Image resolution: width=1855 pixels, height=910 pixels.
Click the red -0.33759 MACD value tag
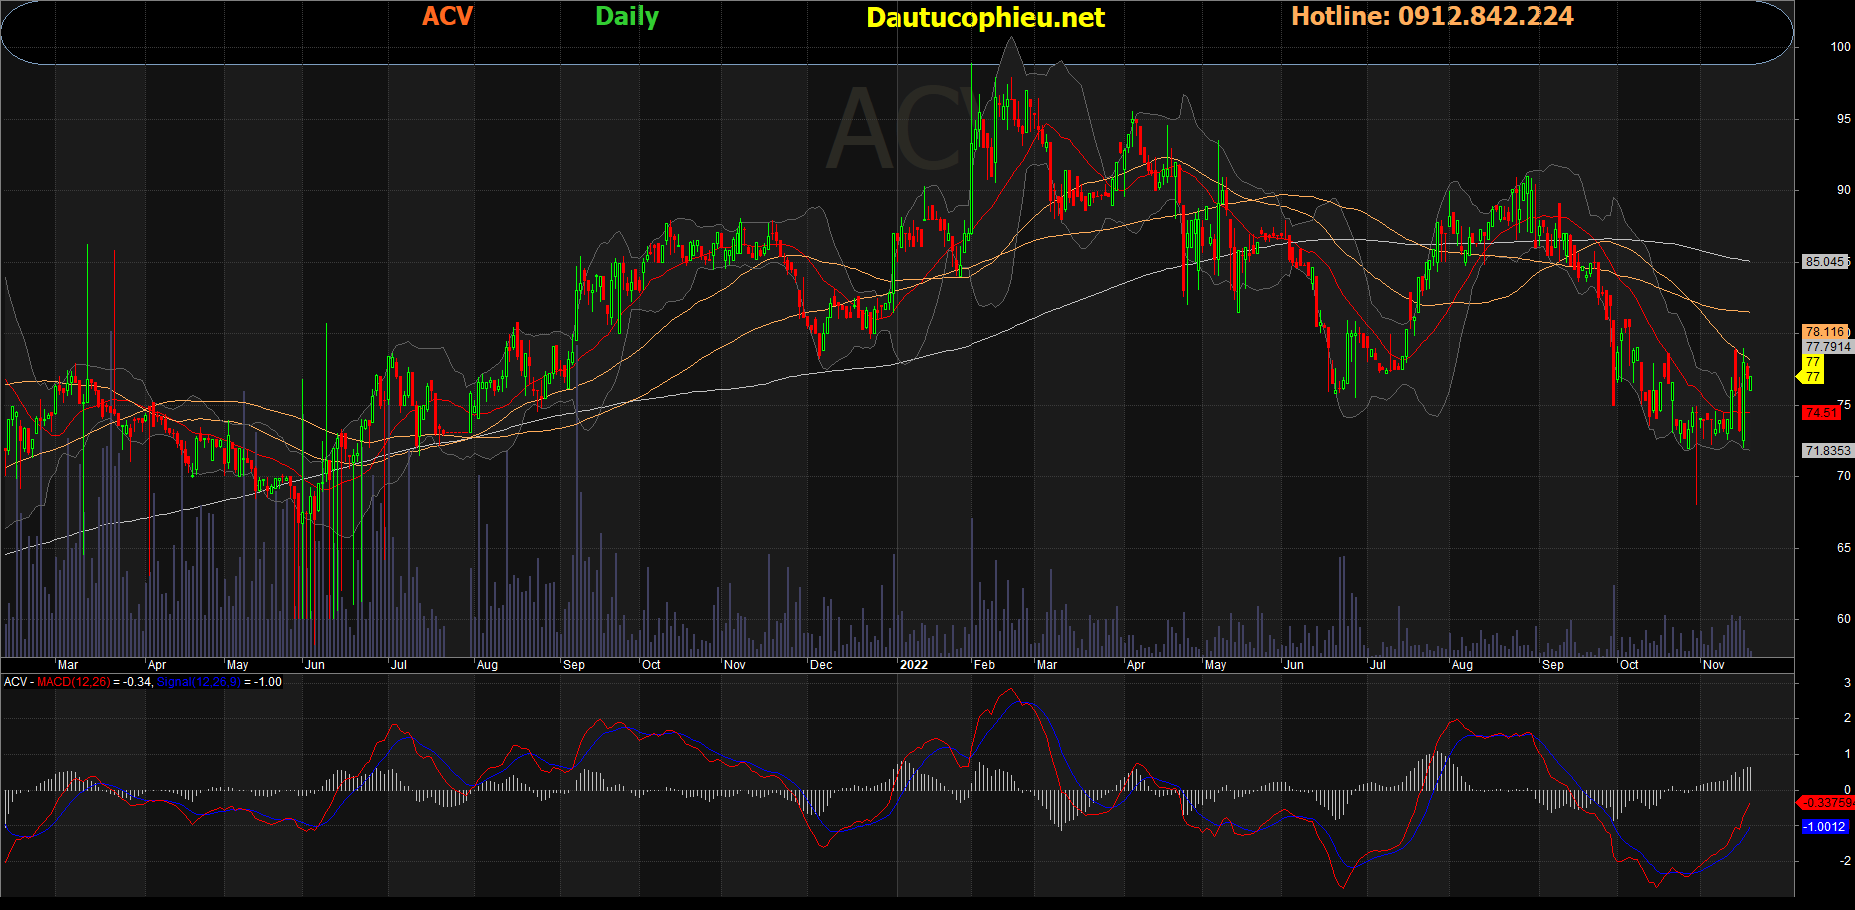pyautogui.click(x=1827, y=803)
